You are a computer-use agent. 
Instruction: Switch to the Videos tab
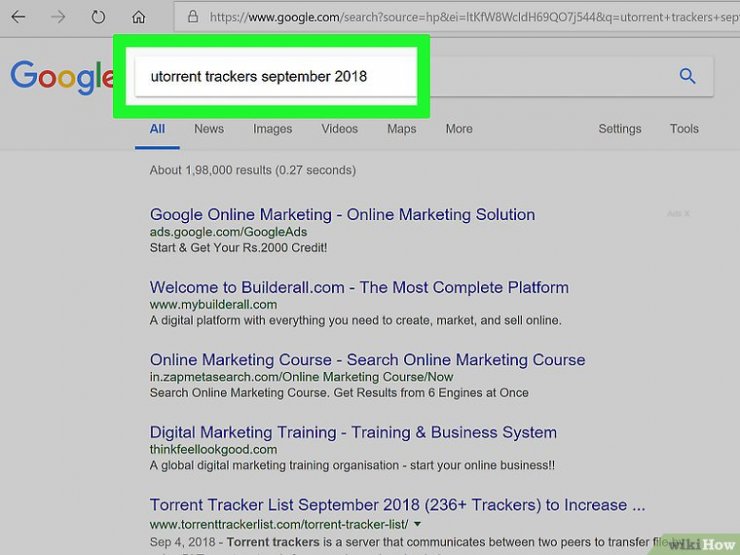339,129
